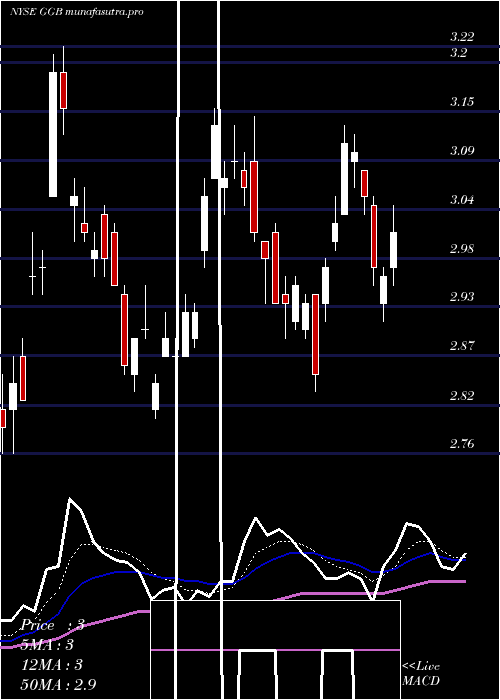Click the '50MA : 2.9' legend entry
Screen dimensions: 500x700
[x=59, y=684]
